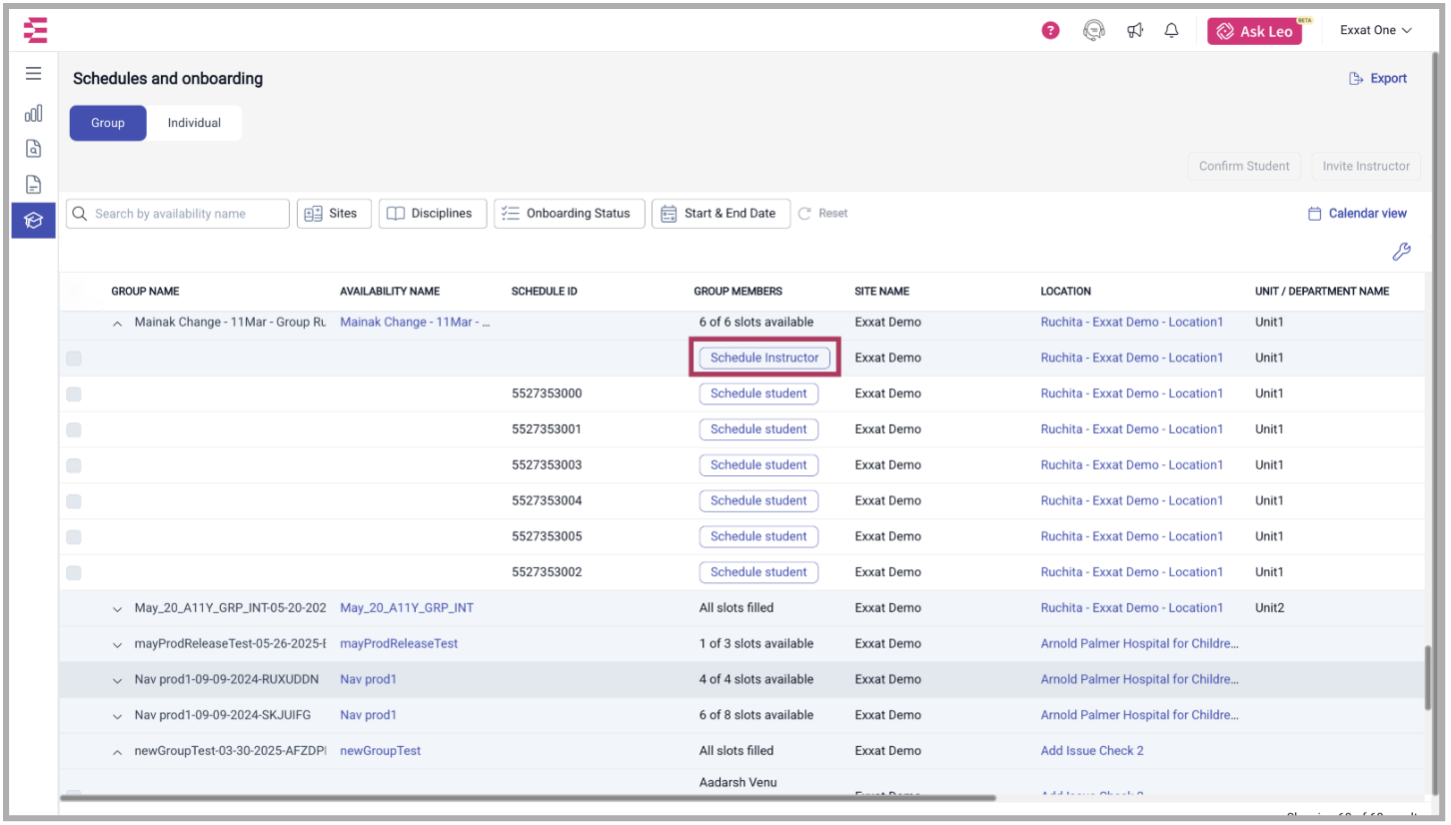Viewport: 1451px width, 825px height.
Task: Expand the mayProdReleaseTest group row
Action: tap(117, 644)
